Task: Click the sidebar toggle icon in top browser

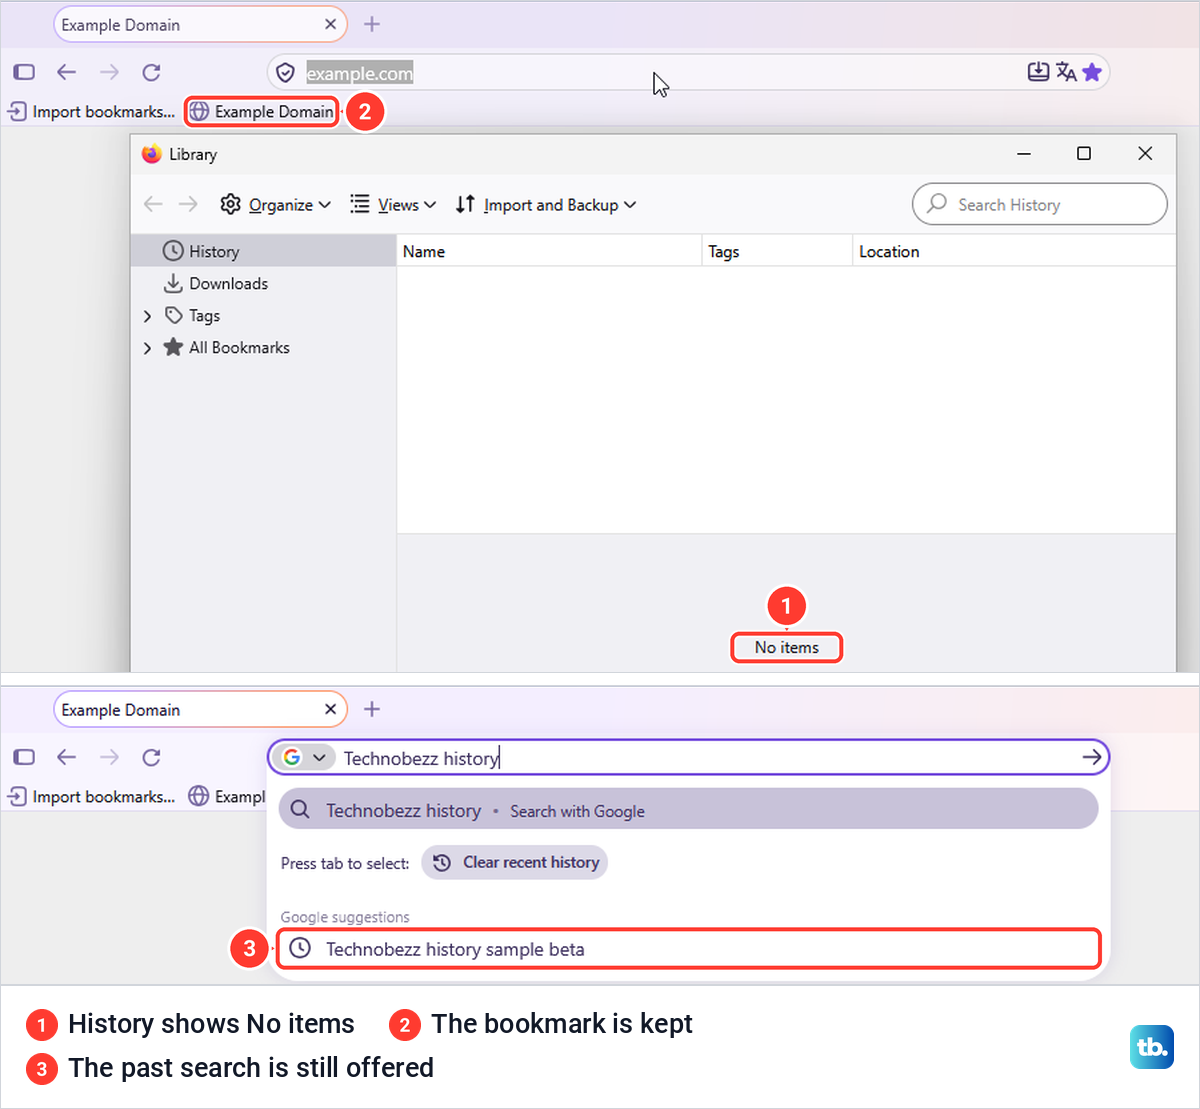Action: (24, 72)
